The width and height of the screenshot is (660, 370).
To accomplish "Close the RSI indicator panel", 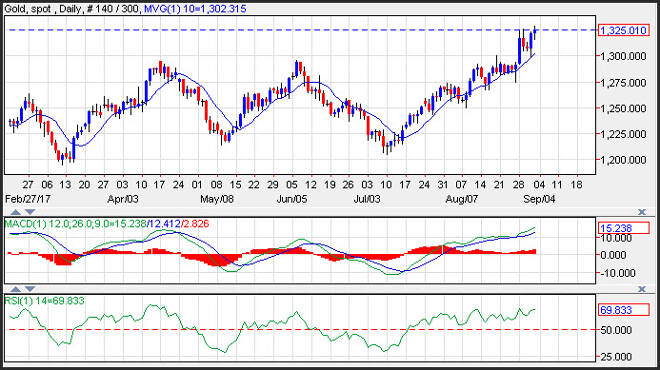I will coord(641,289).
